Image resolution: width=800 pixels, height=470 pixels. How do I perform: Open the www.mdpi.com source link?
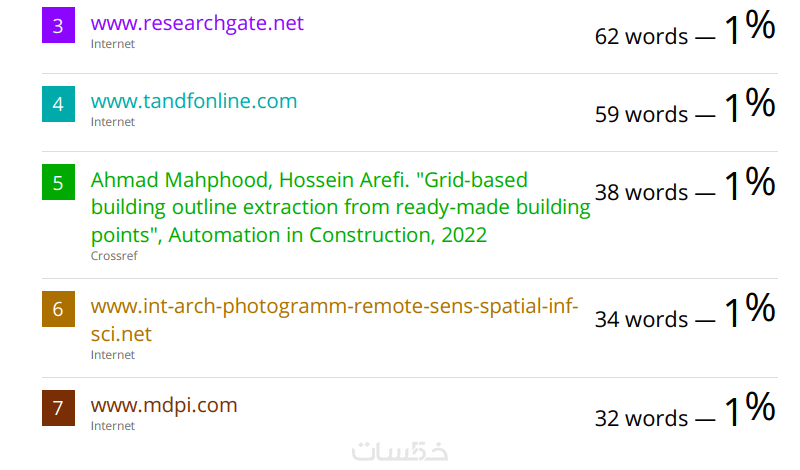point(164,405)
